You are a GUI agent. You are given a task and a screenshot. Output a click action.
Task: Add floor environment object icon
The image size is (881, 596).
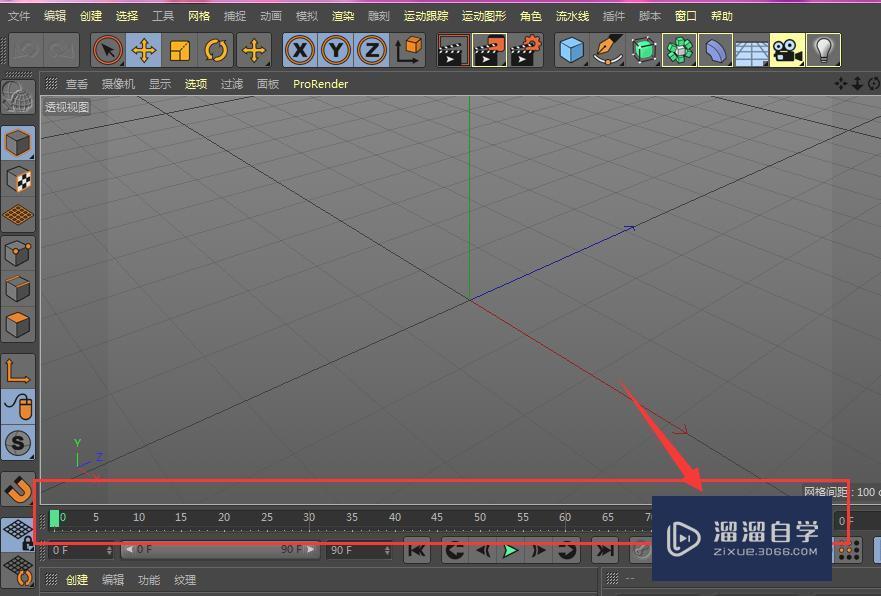751,51
